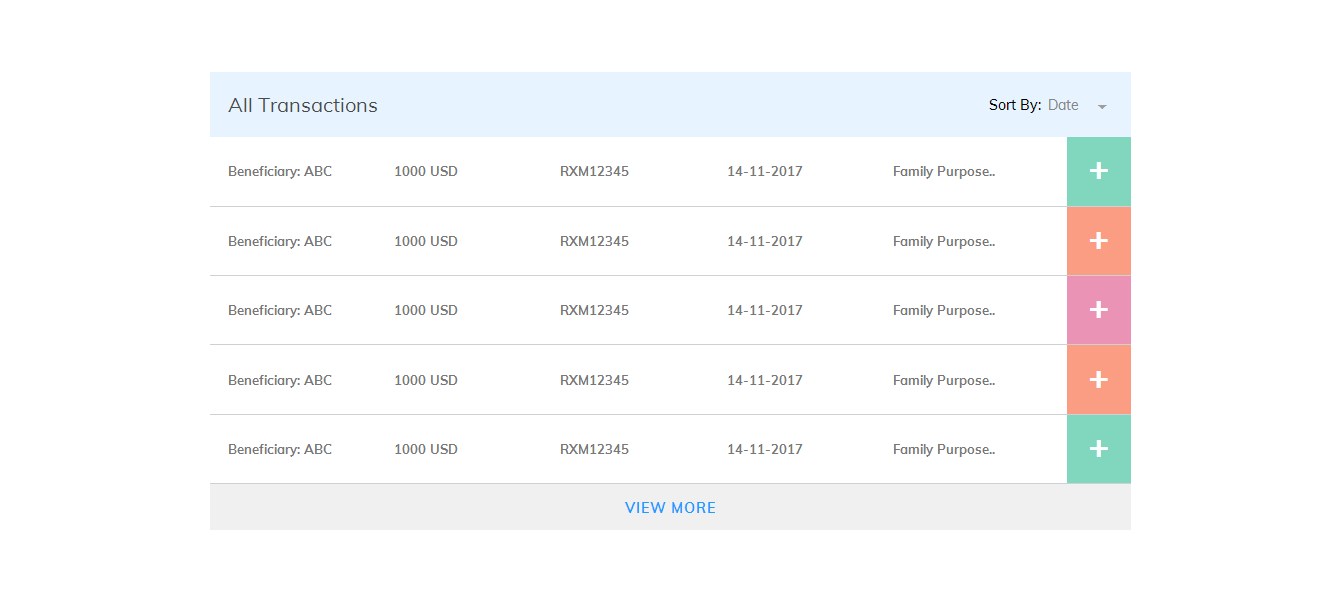1329x596 pixels.
Task: Select 1000 USD in the first row
Action: (426, 171)
